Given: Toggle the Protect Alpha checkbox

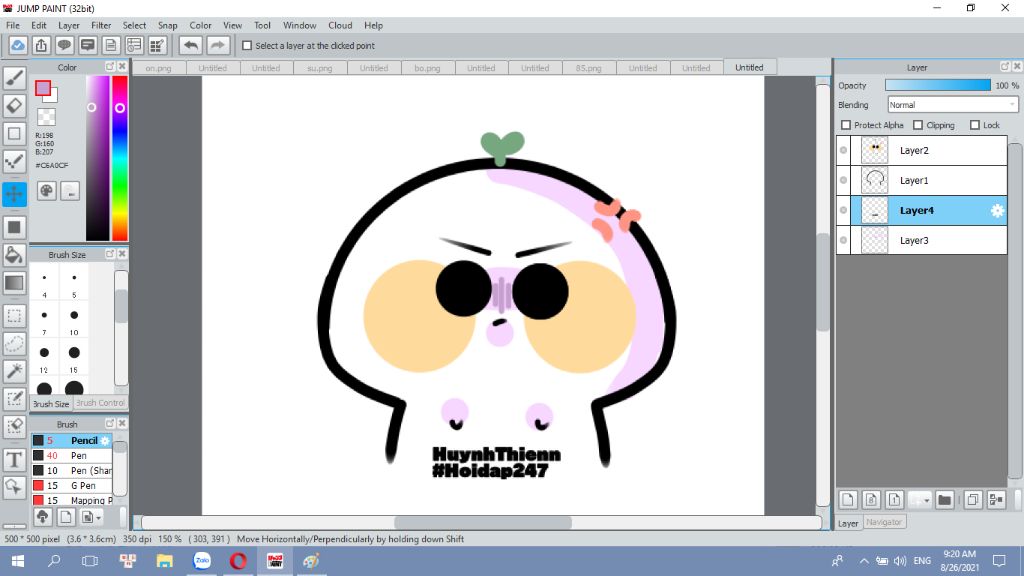Looking at the screenshot, I should click(846, 125).
